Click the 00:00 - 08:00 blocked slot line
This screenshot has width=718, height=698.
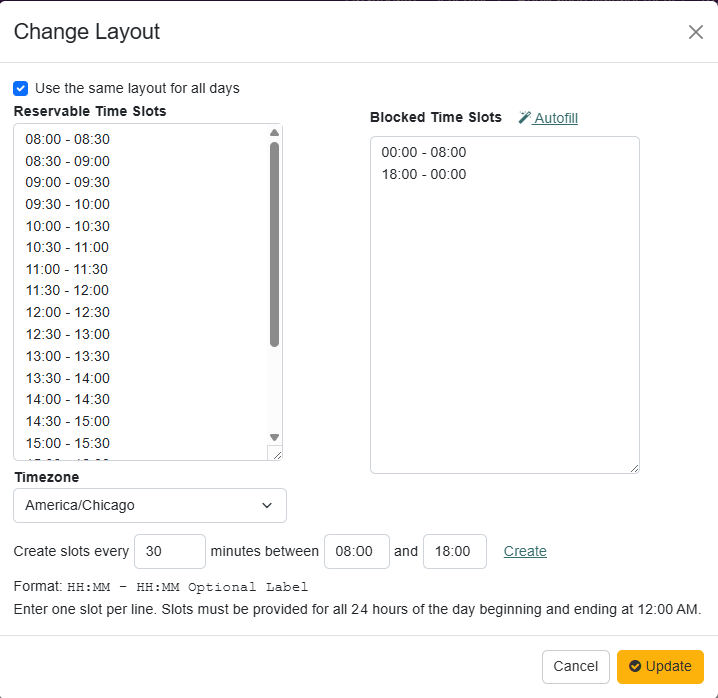pos(424,152)
